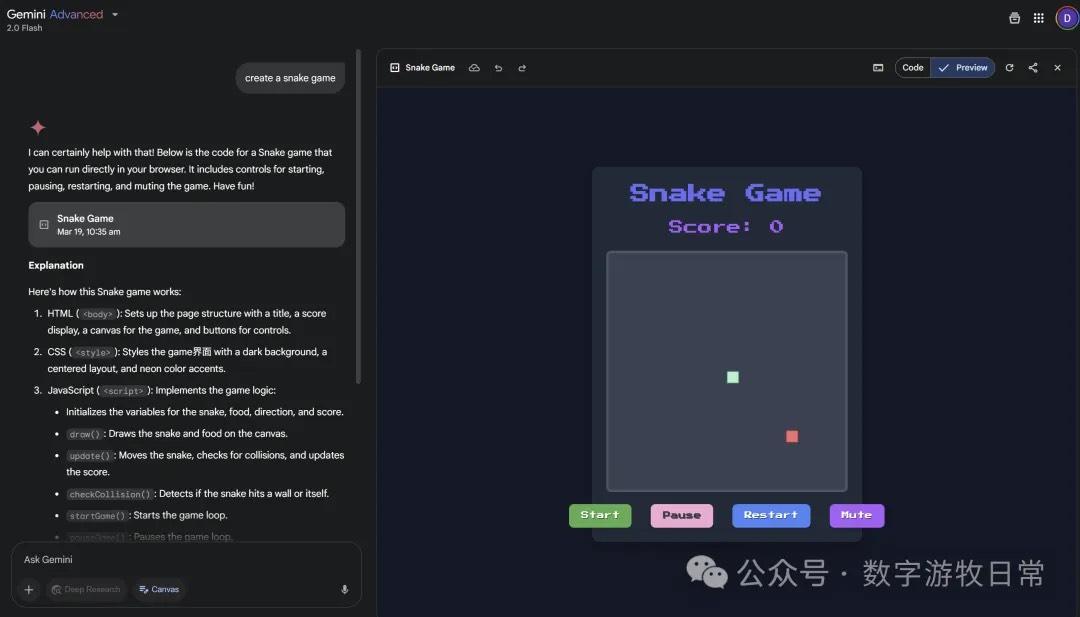Open the Google apps grid

click(x=1039, y=17)
